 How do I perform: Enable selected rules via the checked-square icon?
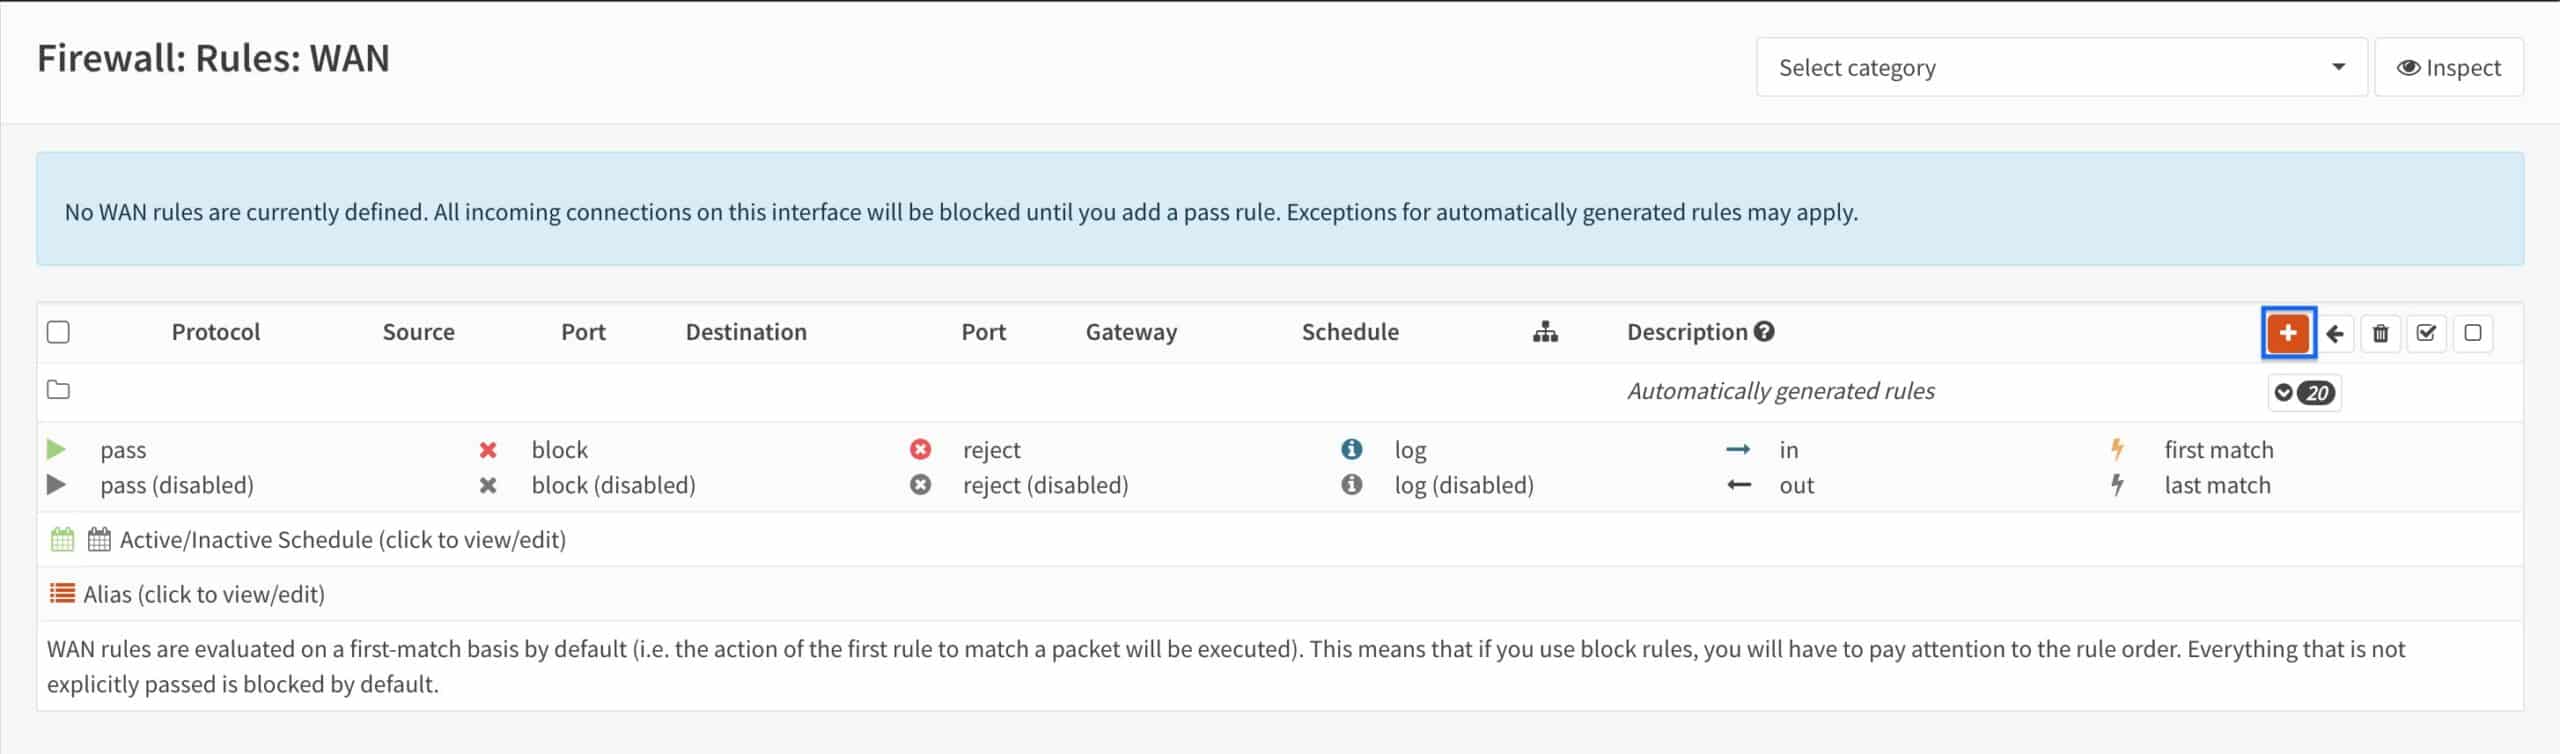(2427, 333)
